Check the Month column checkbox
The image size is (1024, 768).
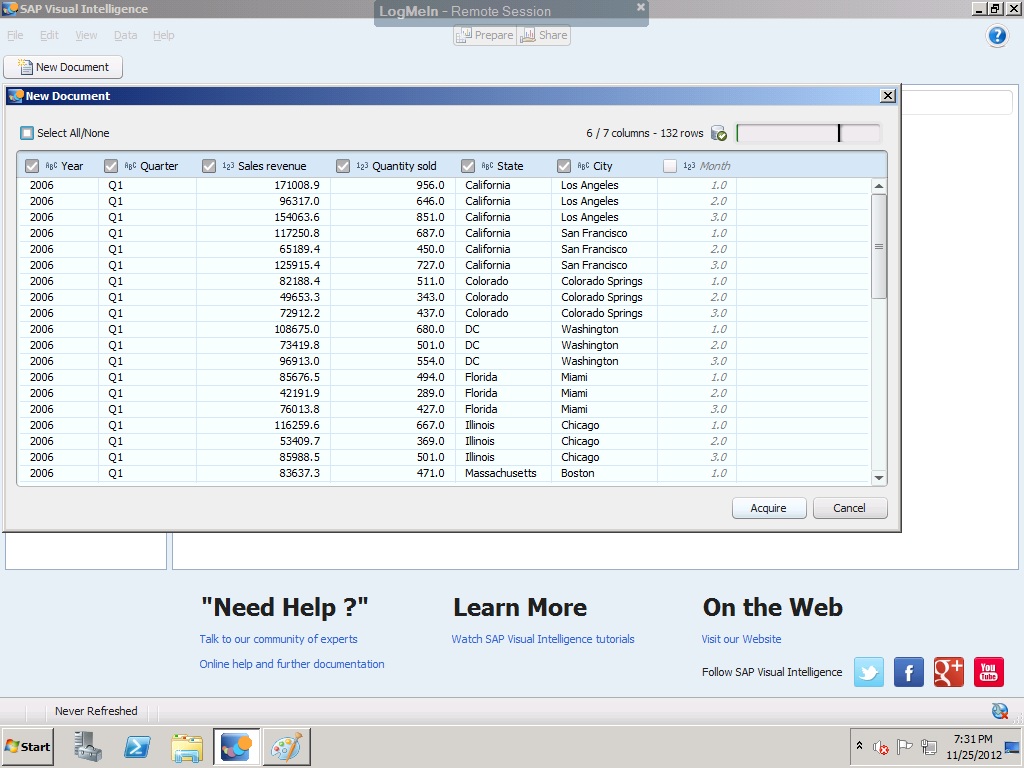click(669, 166)
